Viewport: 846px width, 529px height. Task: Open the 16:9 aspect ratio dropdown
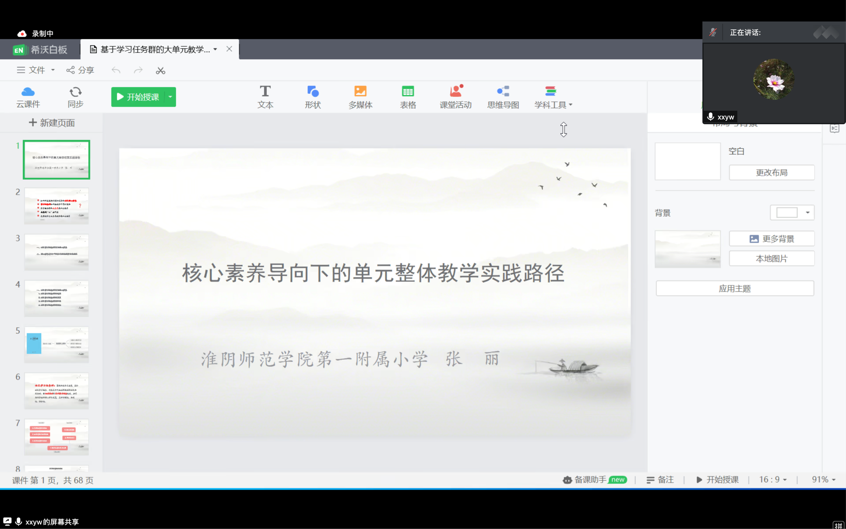click(x=773, y=480)
